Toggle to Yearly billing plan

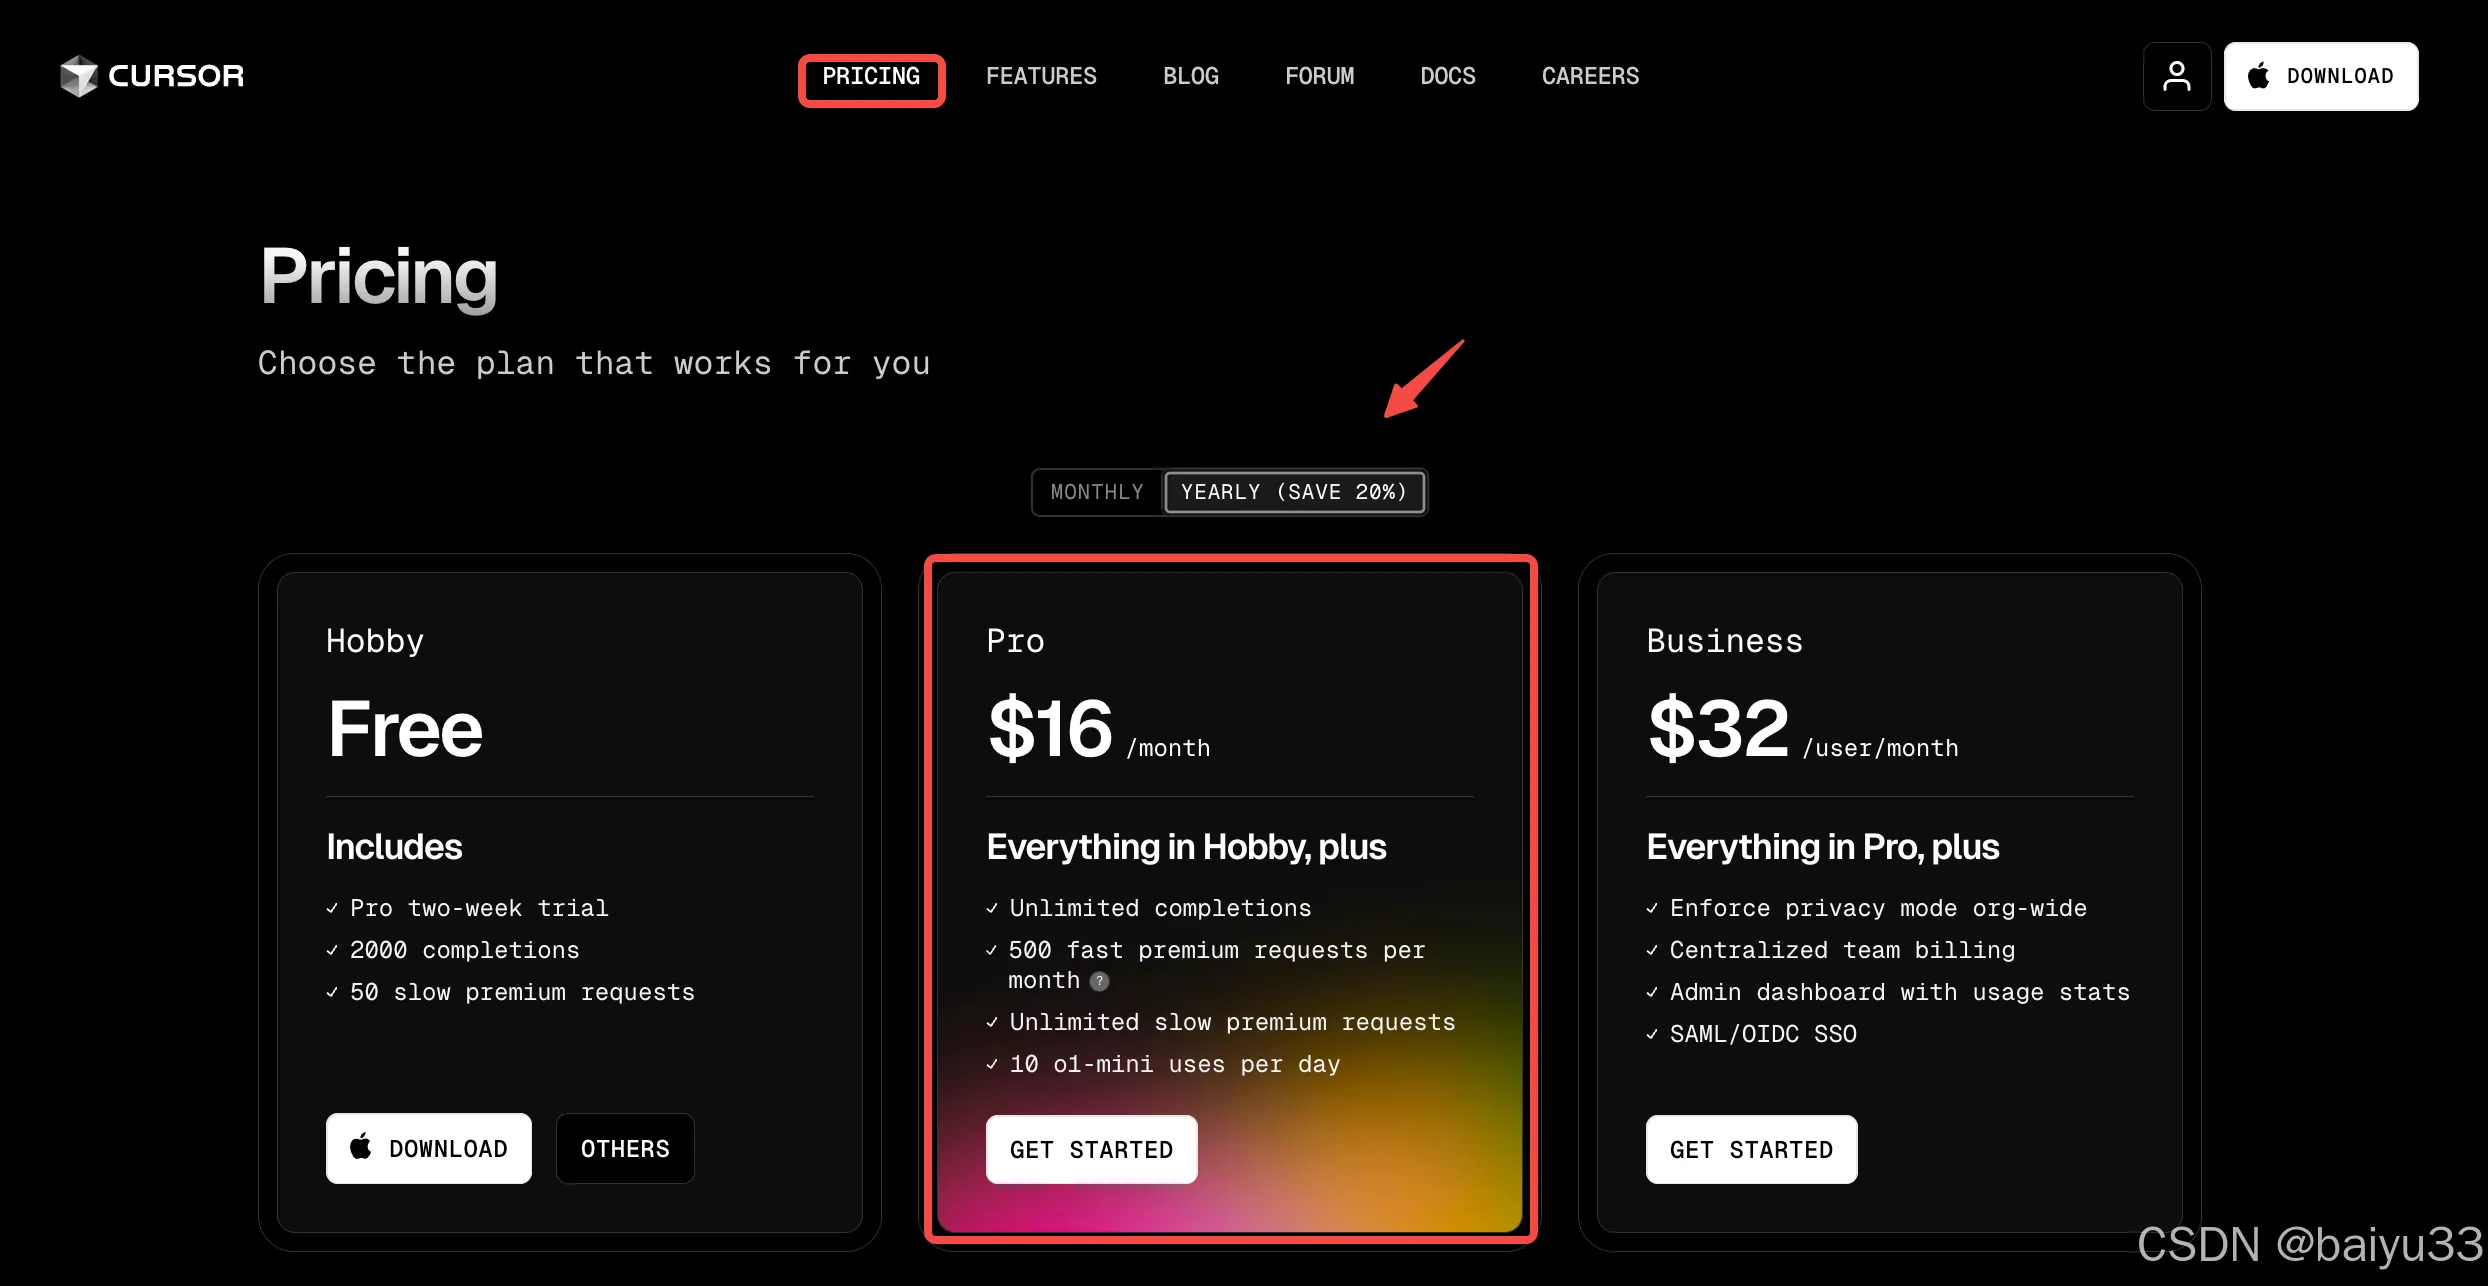point(1296,492)
